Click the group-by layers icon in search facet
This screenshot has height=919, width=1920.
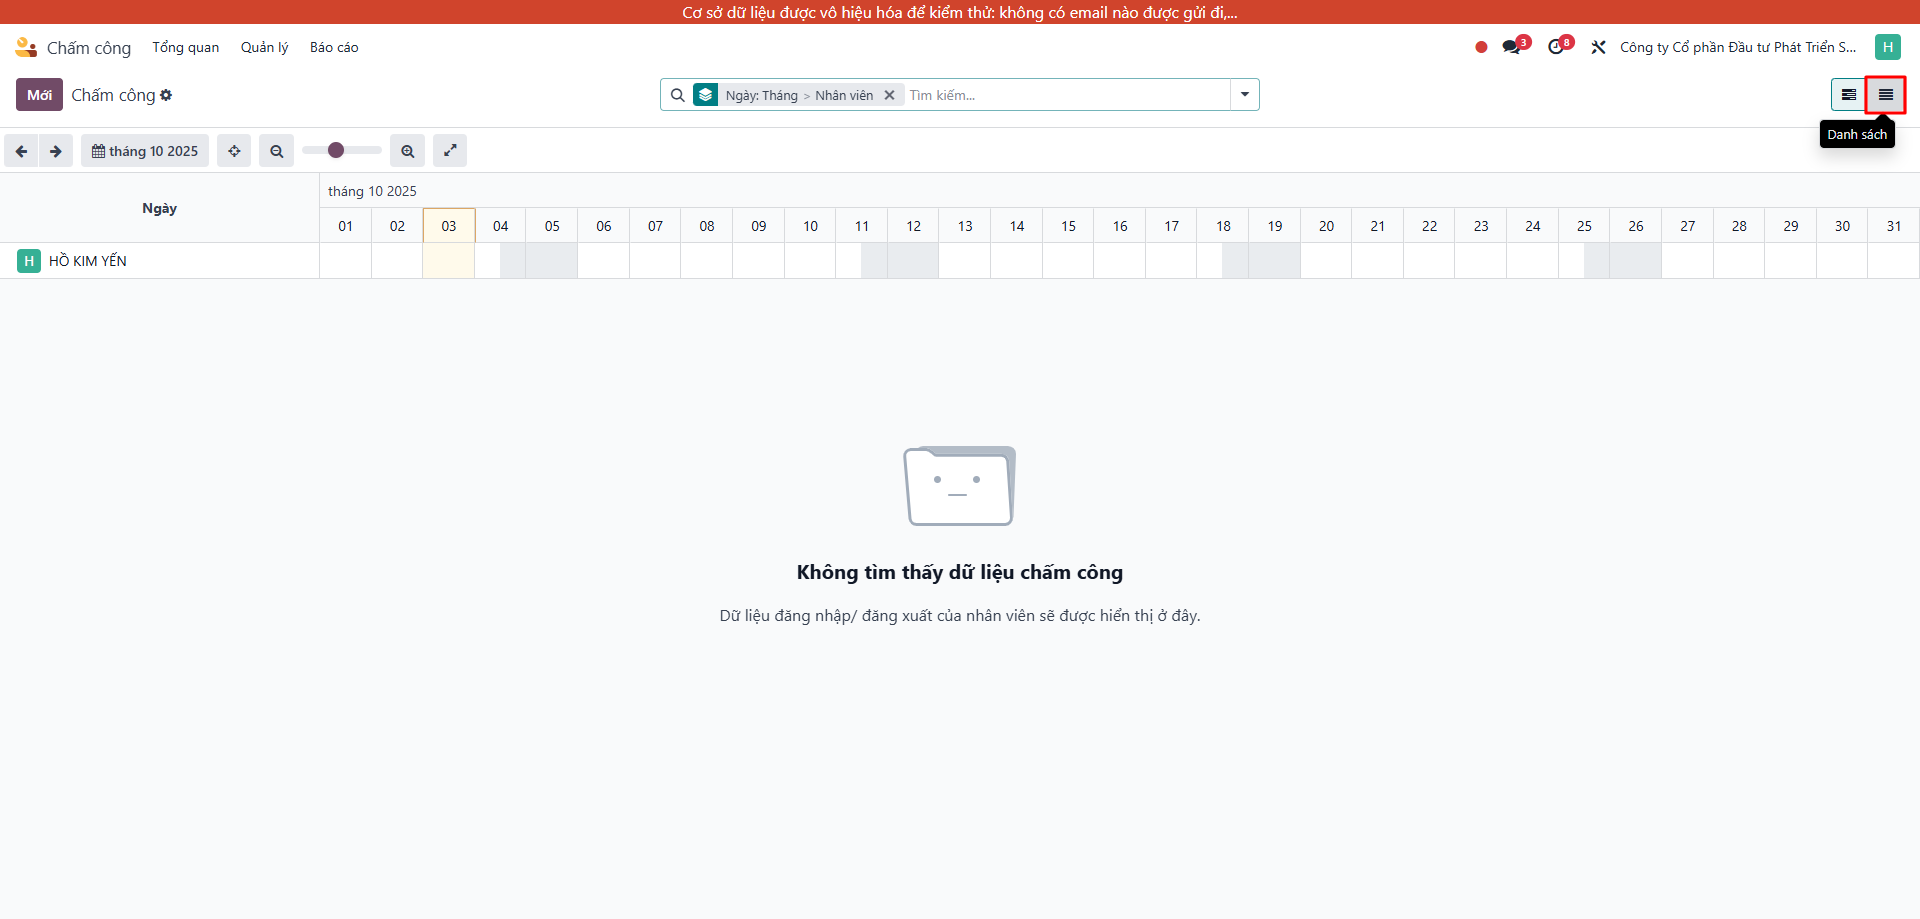point(706,95)
